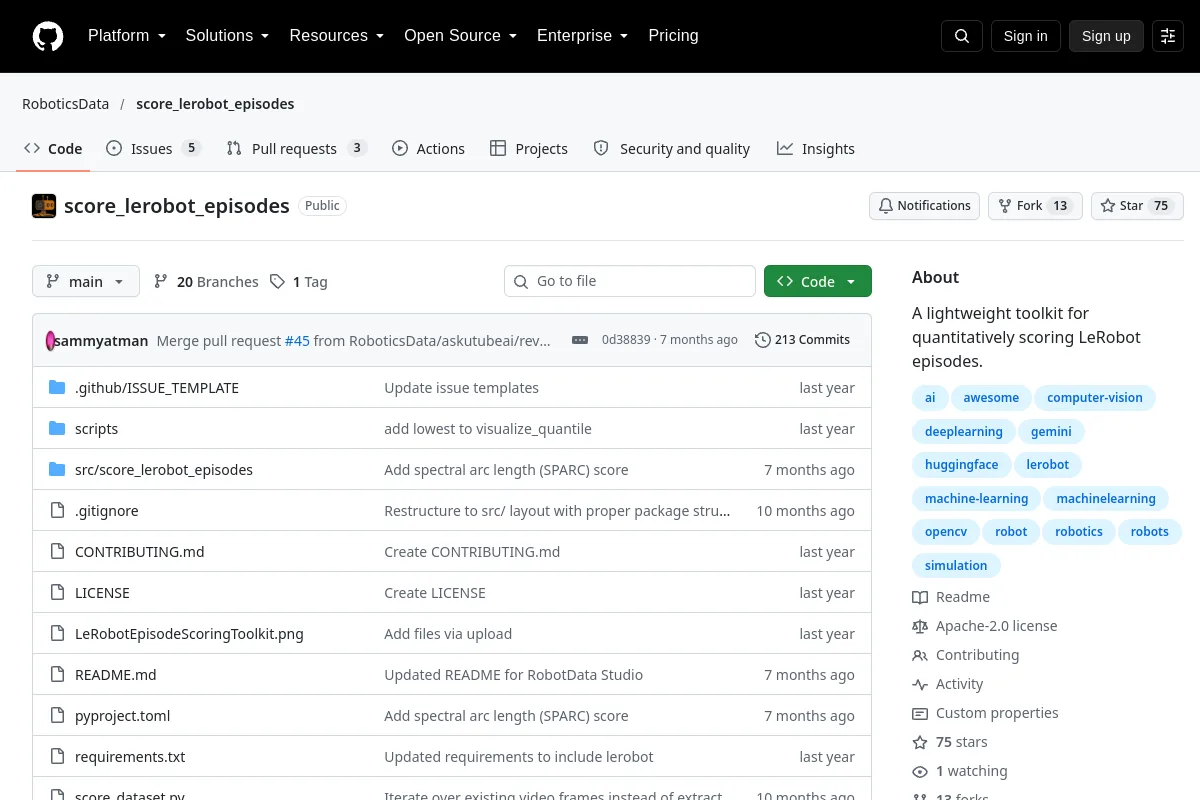Click file icon next to .gitignore

pos(57,511)
